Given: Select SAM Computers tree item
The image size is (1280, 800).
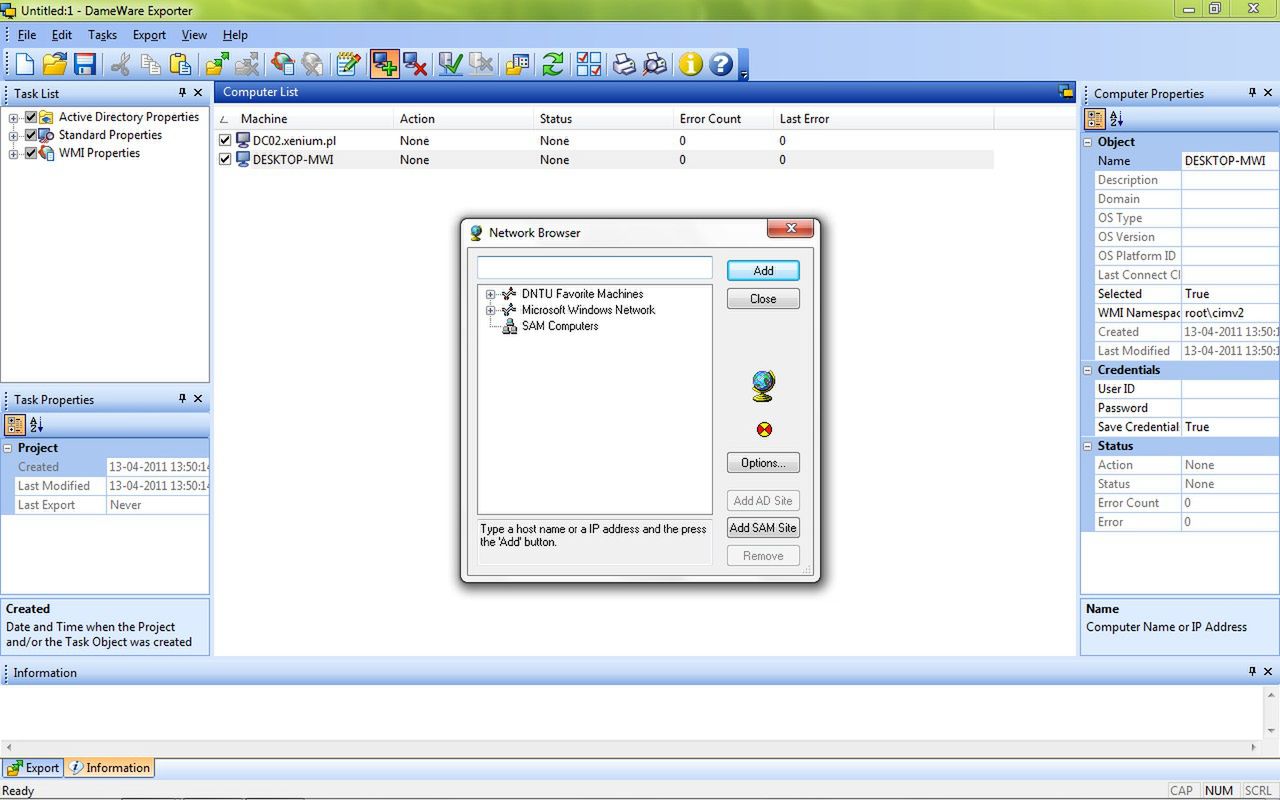Looking at the screenshot, I should pyautogui.click(x=559, y=326).
